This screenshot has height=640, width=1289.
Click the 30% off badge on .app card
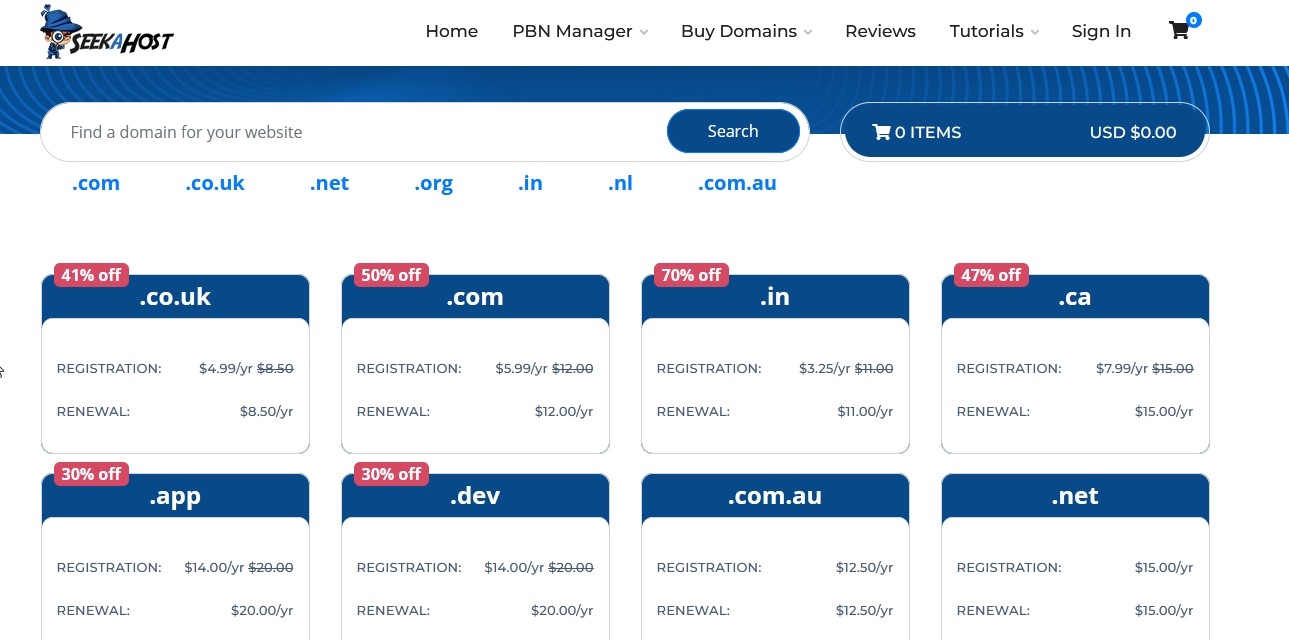[x=90, y=474]
